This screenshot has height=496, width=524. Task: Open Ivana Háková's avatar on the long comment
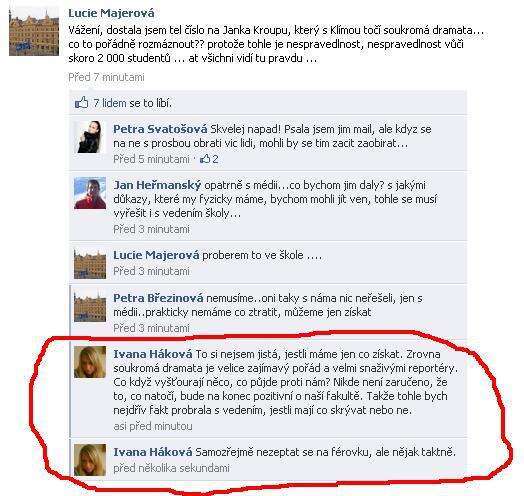[x=90, y=362]
